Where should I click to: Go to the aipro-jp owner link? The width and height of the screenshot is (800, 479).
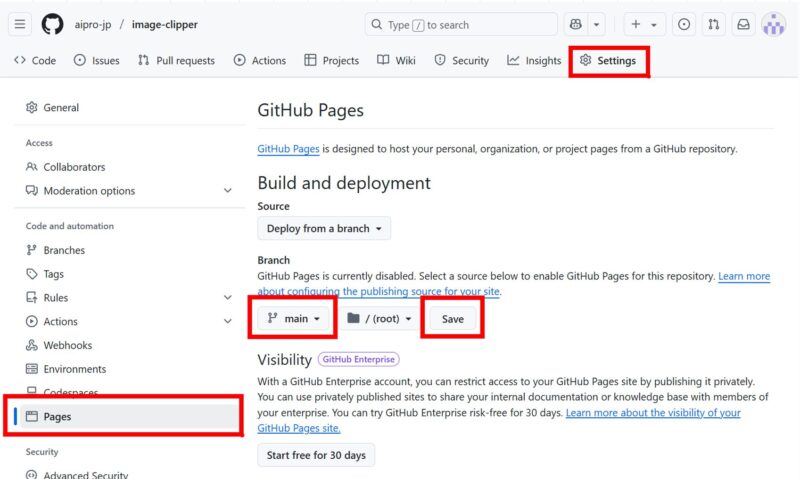(x=93, y=24)
